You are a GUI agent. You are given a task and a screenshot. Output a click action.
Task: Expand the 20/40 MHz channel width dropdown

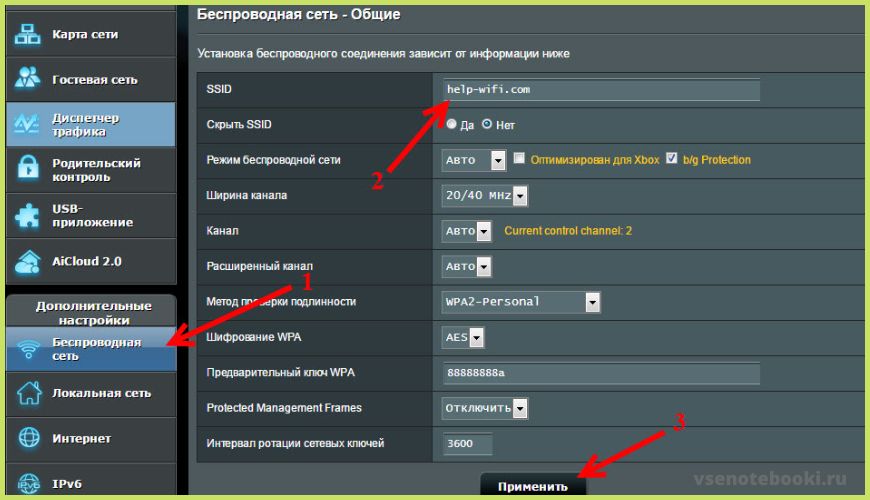484,195
